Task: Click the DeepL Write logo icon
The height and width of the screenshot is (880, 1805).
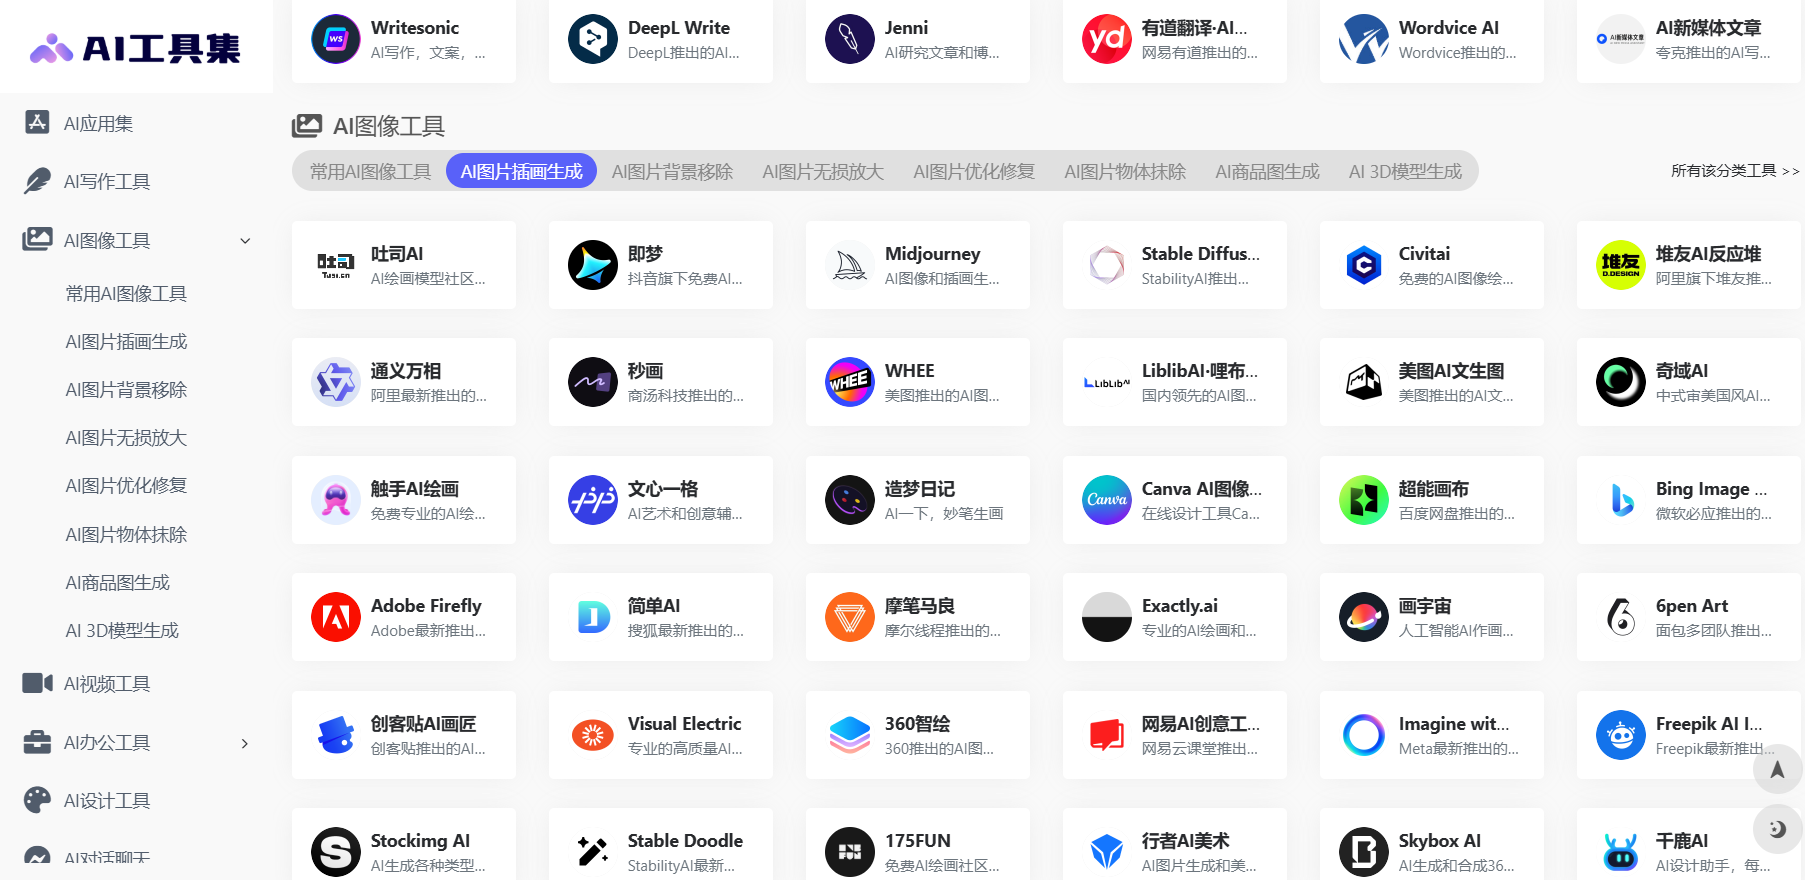Action: 593,39
